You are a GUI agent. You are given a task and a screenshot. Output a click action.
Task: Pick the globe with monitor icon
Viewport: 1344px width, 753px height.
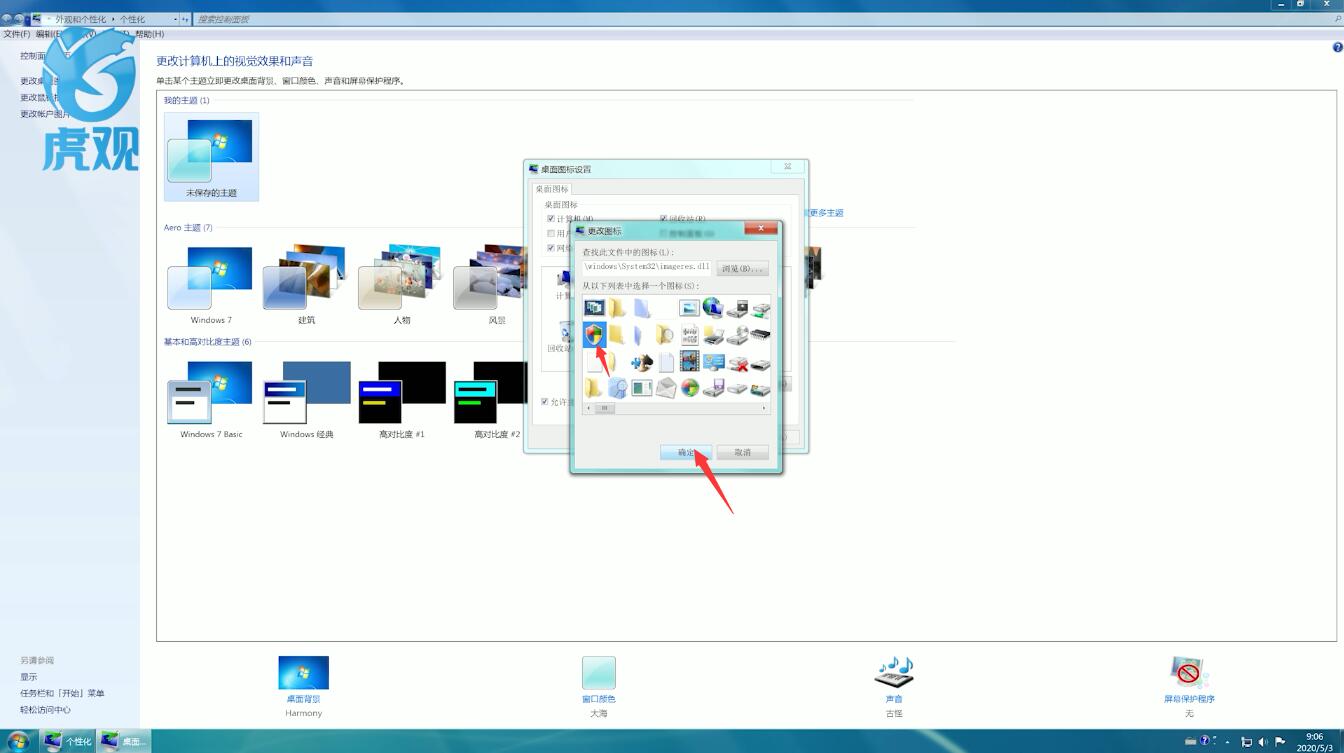pos(713,307)
